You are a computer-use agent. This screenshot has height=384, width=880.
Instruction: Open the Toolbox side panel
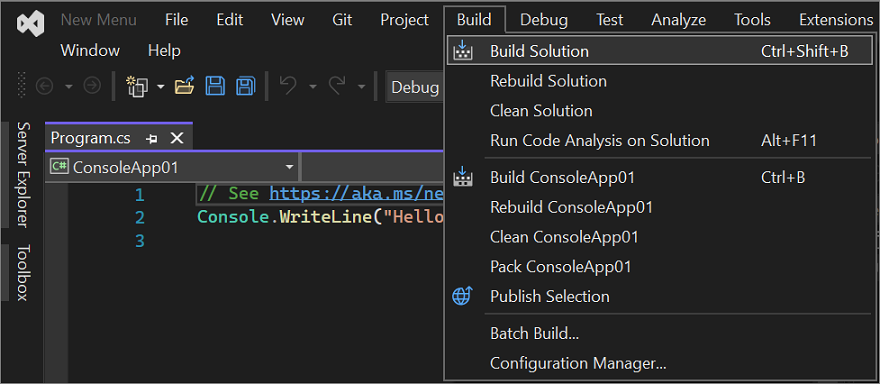[x=22, y=272]
